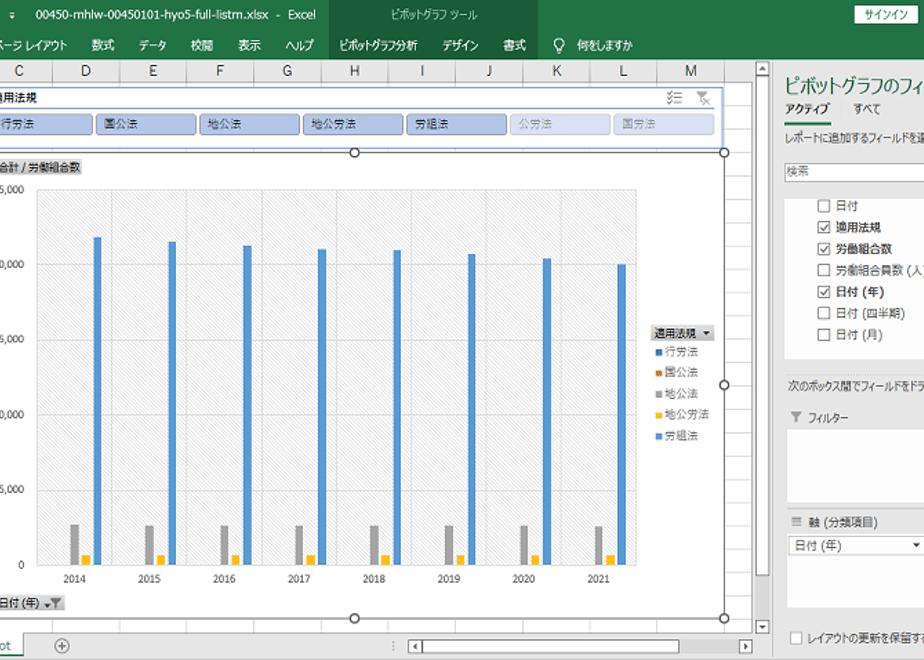Open the ピボットグラフ分析 tab

(x=378, y=45)
